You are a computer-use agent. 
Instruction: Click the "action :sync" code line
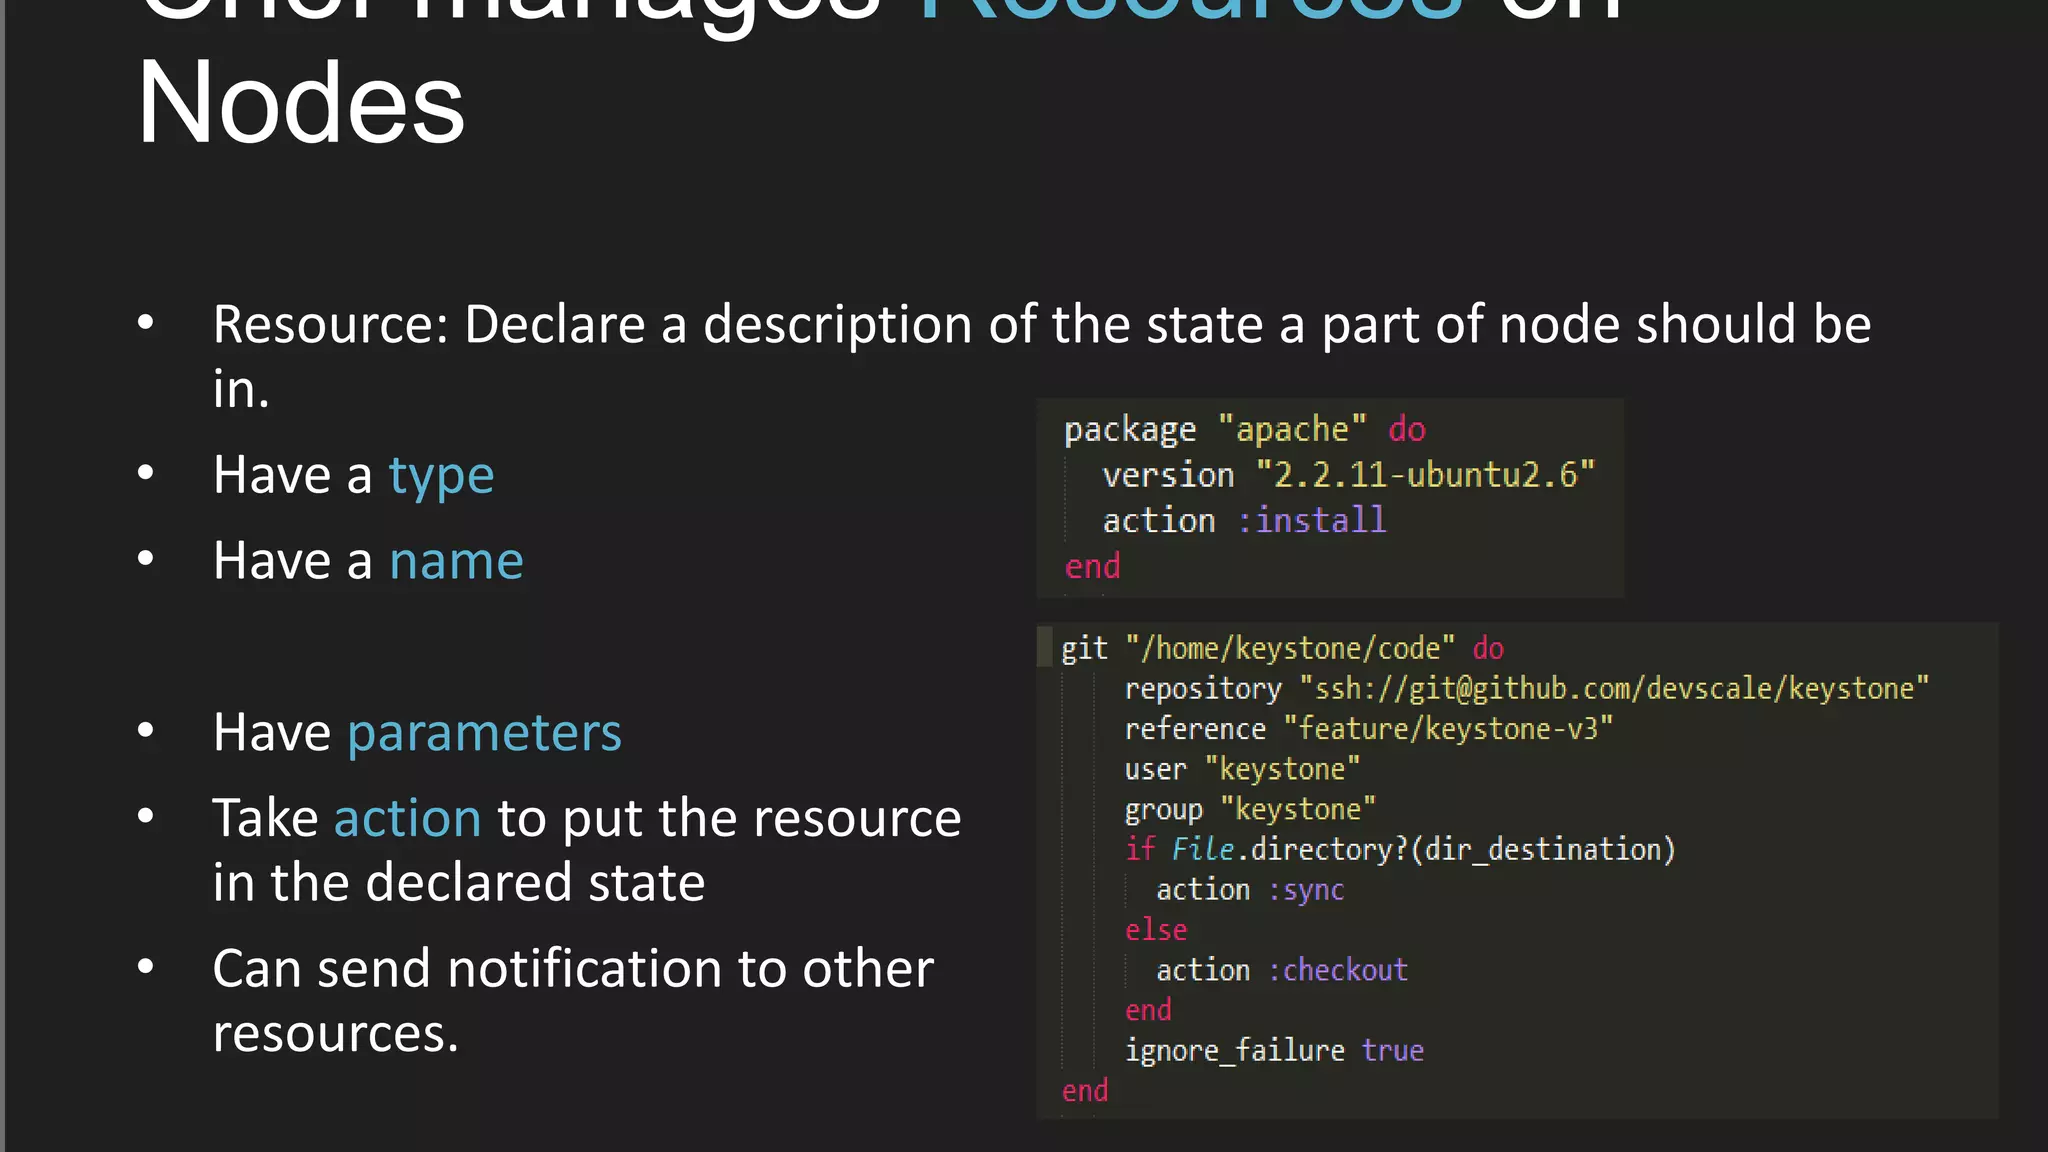tap(1250, 890)
